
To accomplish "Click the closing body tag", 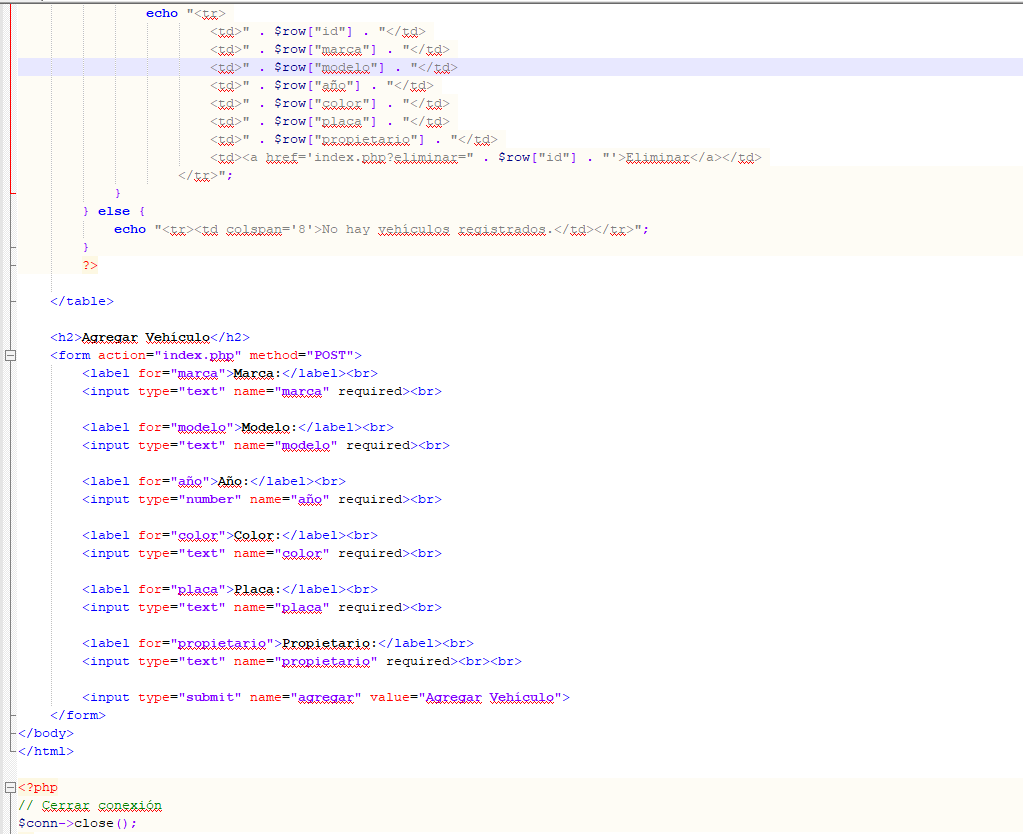I will (46, 733).
